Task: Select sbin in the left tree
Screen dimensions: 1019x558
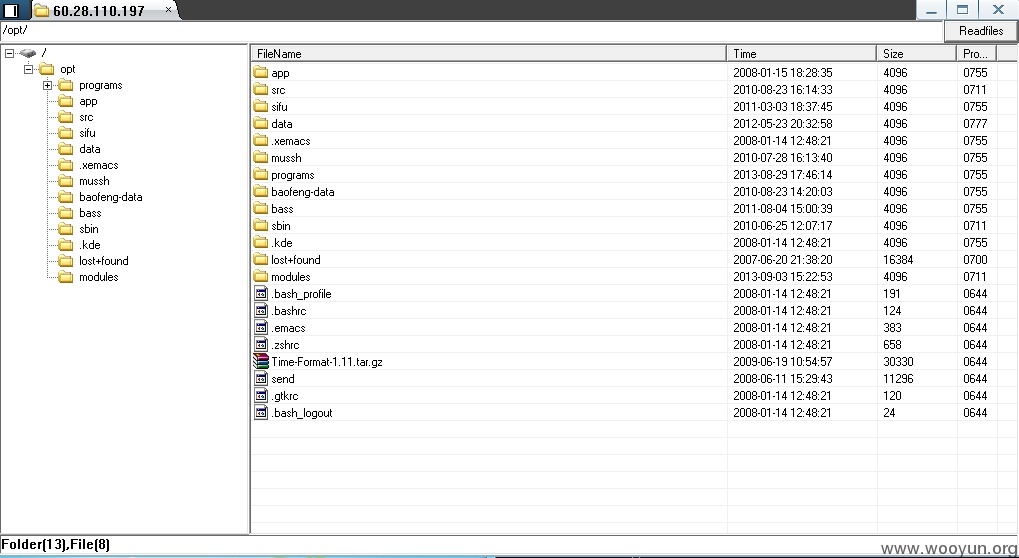Action: [88, 229]
